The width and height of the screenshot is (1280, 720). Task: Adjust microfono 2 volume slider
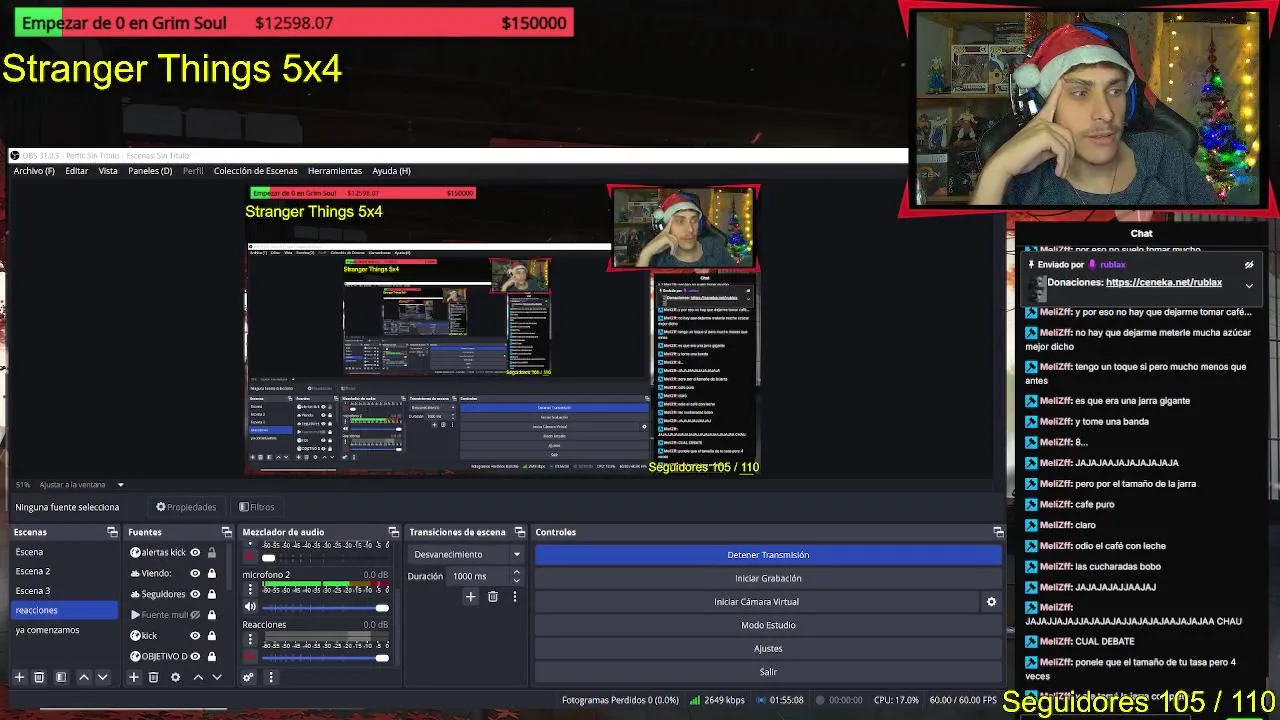point(325,608)
